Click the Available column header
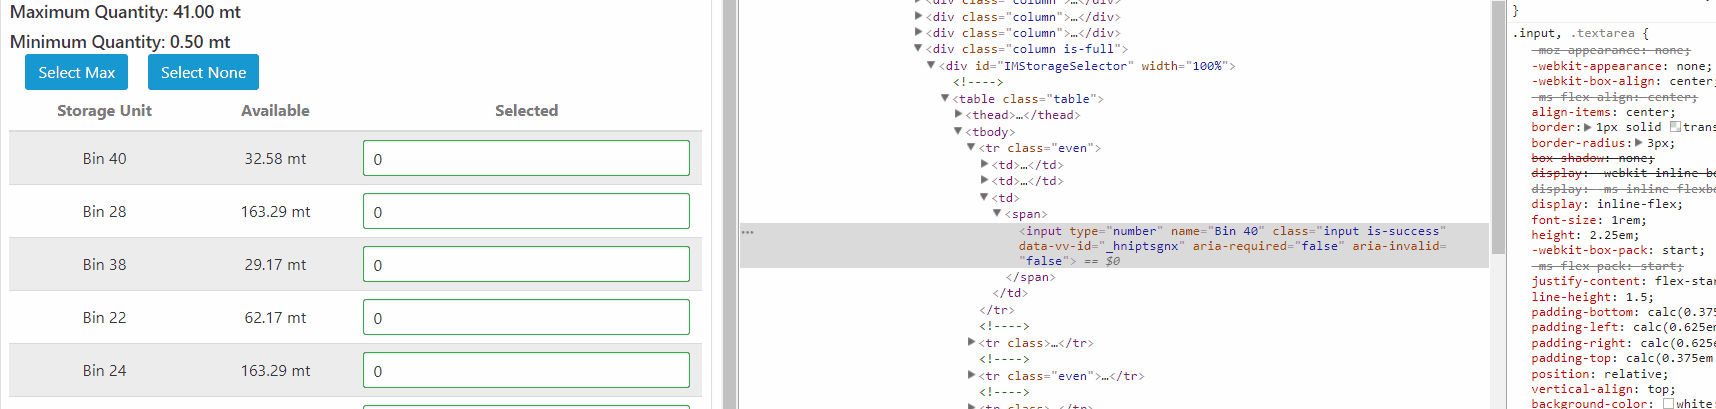This screenshot has height=409, width=1716. (275, 110)
